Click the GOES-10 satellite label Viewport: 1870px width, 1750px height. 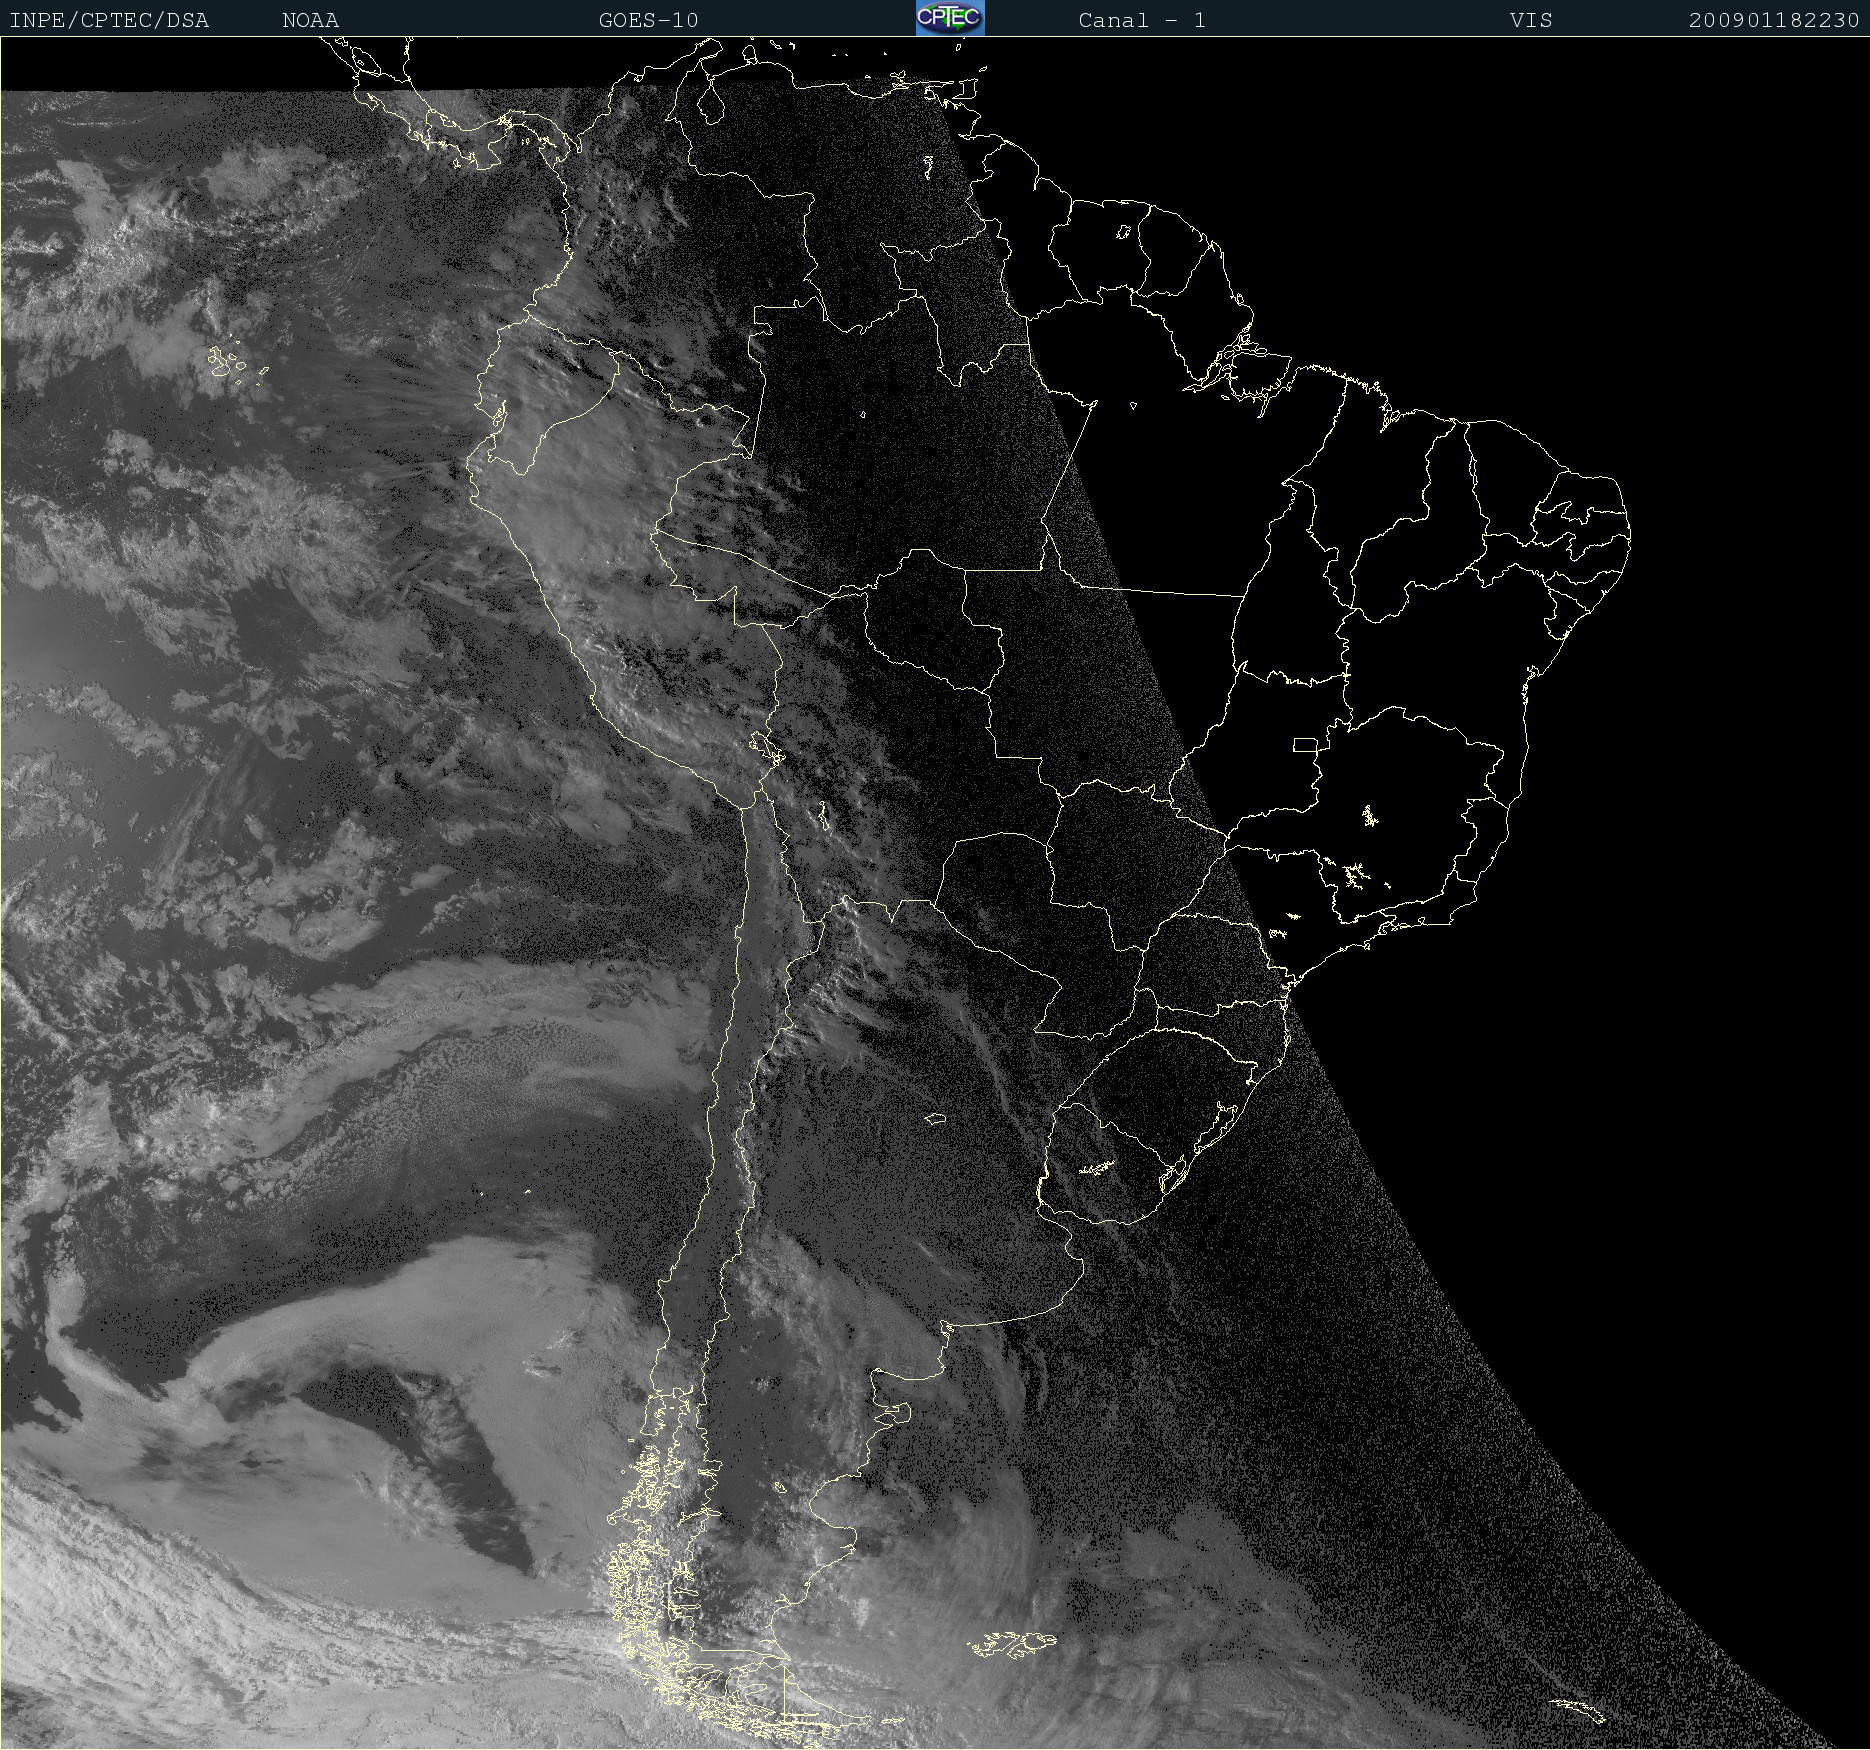pos(648,20)
